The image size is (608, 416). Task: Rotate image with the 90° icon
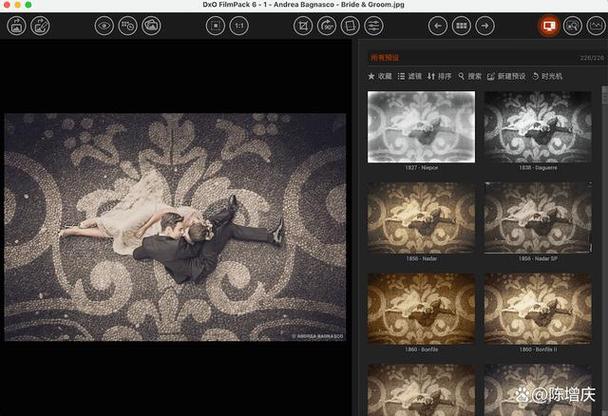pyautogui.click(x=327, y=26)
